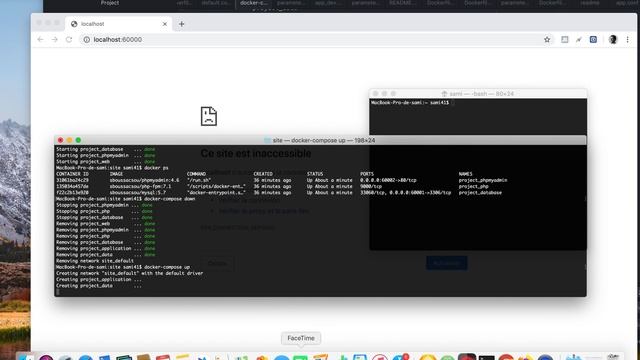Click the 9000/tcp port text
This screenshot has width=640, height=360.
click(371, 186)
